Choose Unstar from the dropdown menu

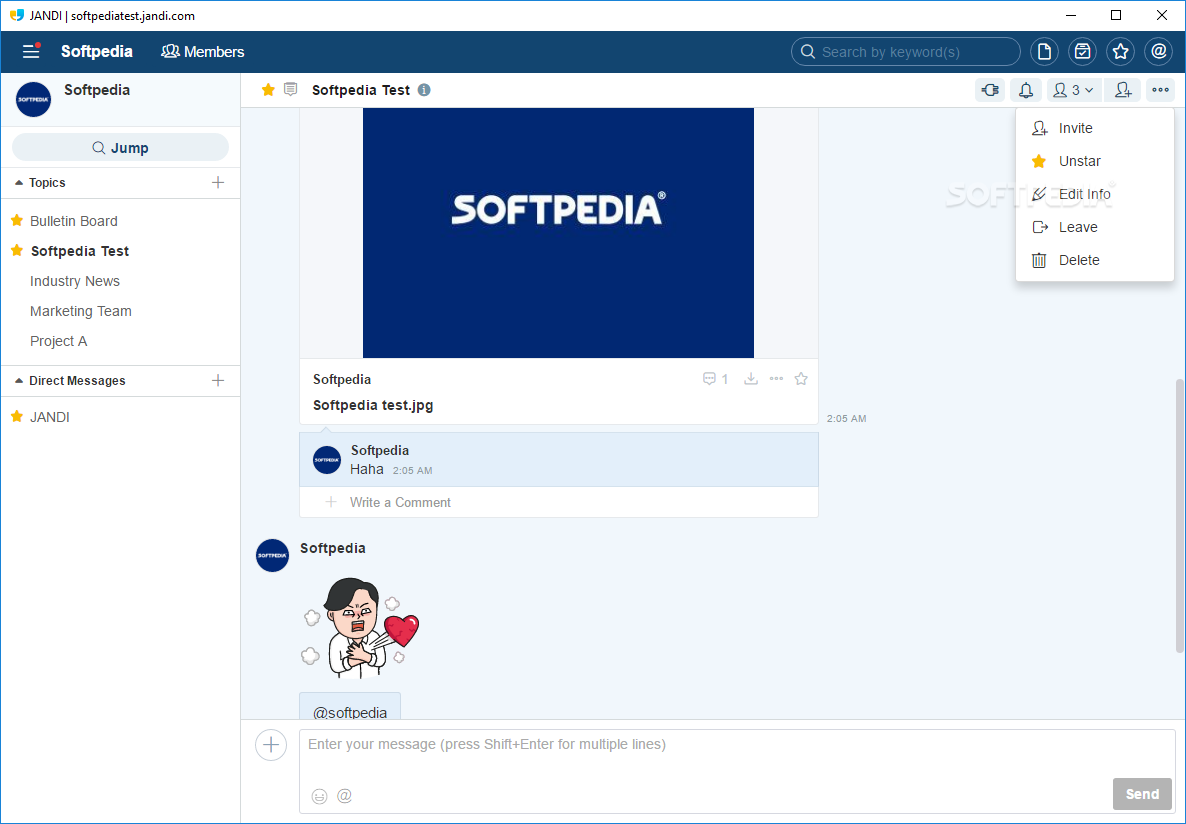click(x=1094, y=161)
